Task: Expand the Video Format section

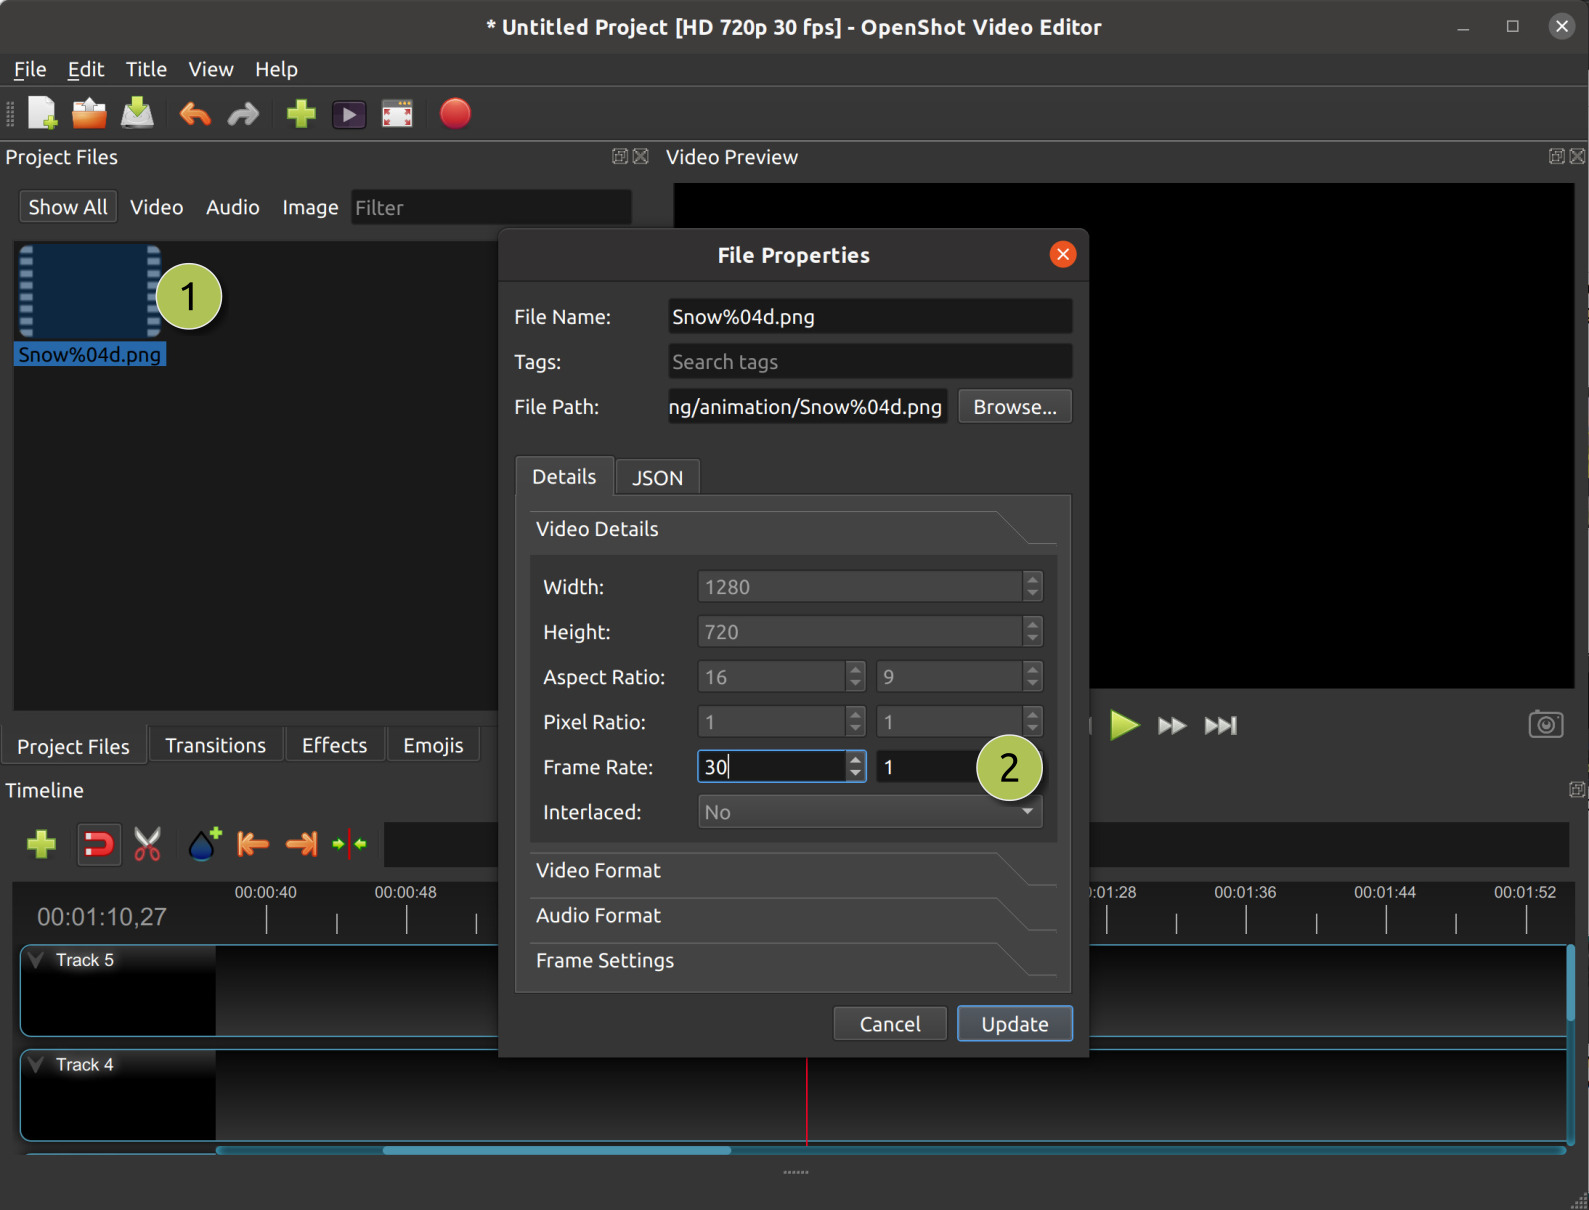Action: tap(598, 870)
